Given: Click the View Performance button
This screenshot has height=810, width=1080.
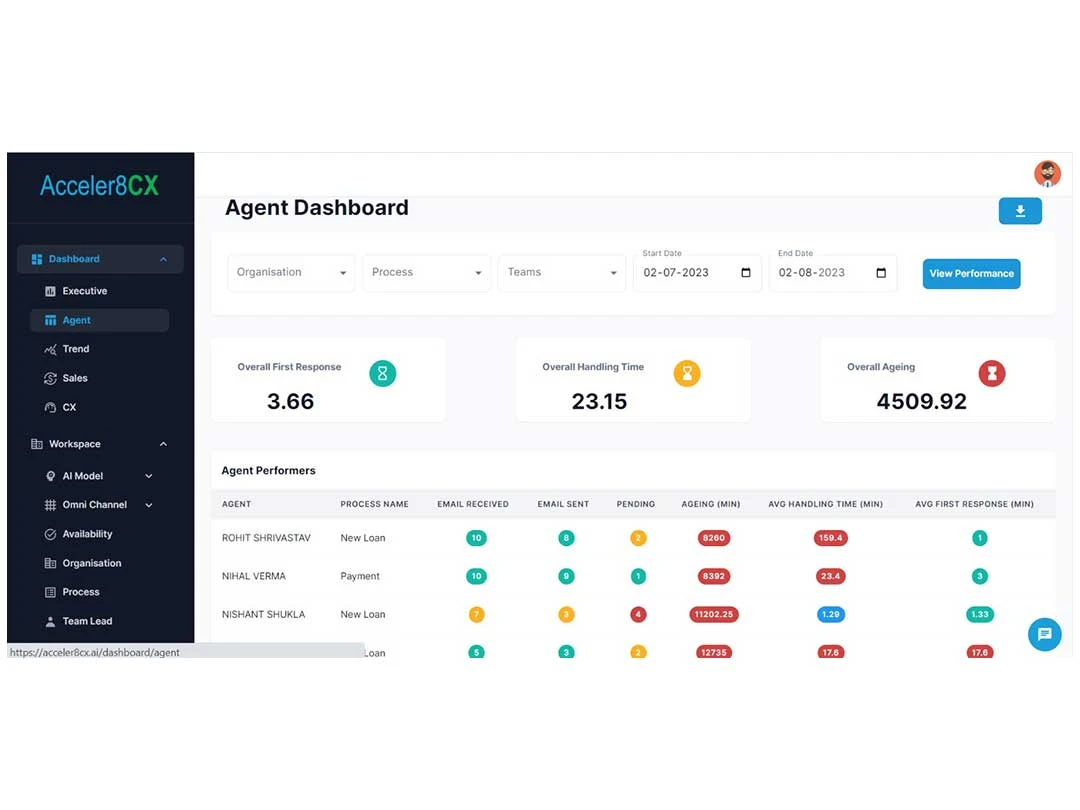Looking at the screenshot, I should (971, 273).
